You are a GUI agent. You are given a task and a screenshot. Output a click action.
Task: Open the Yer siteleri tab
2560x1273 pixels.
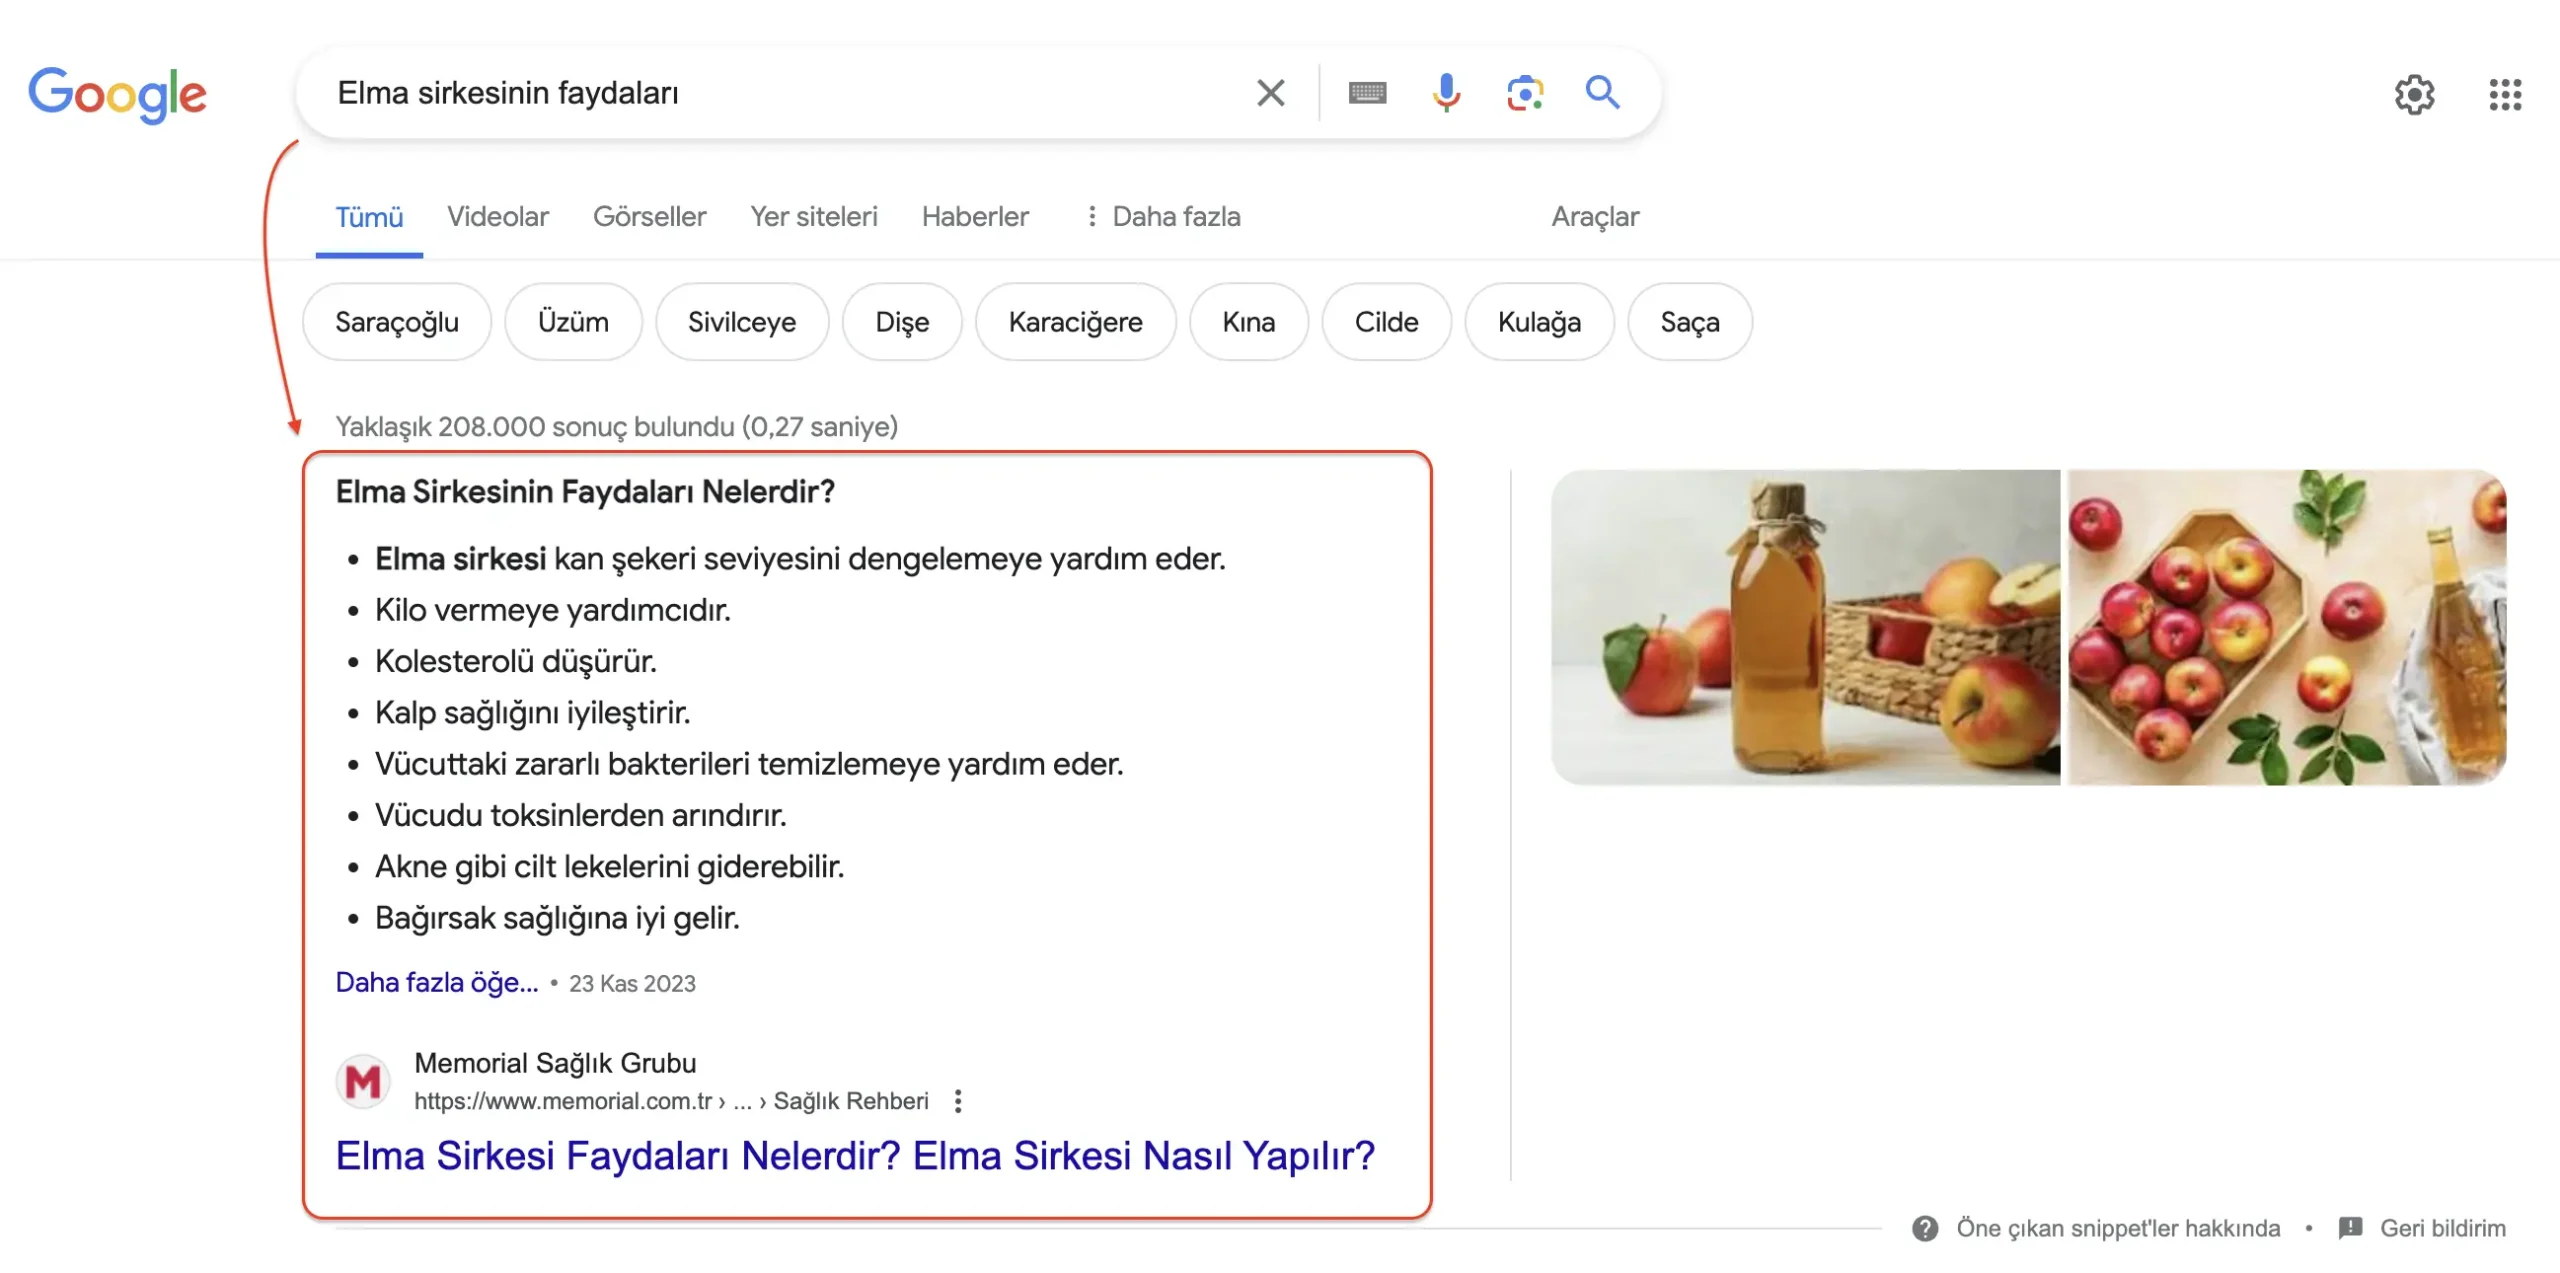click(x=814, y=217)
